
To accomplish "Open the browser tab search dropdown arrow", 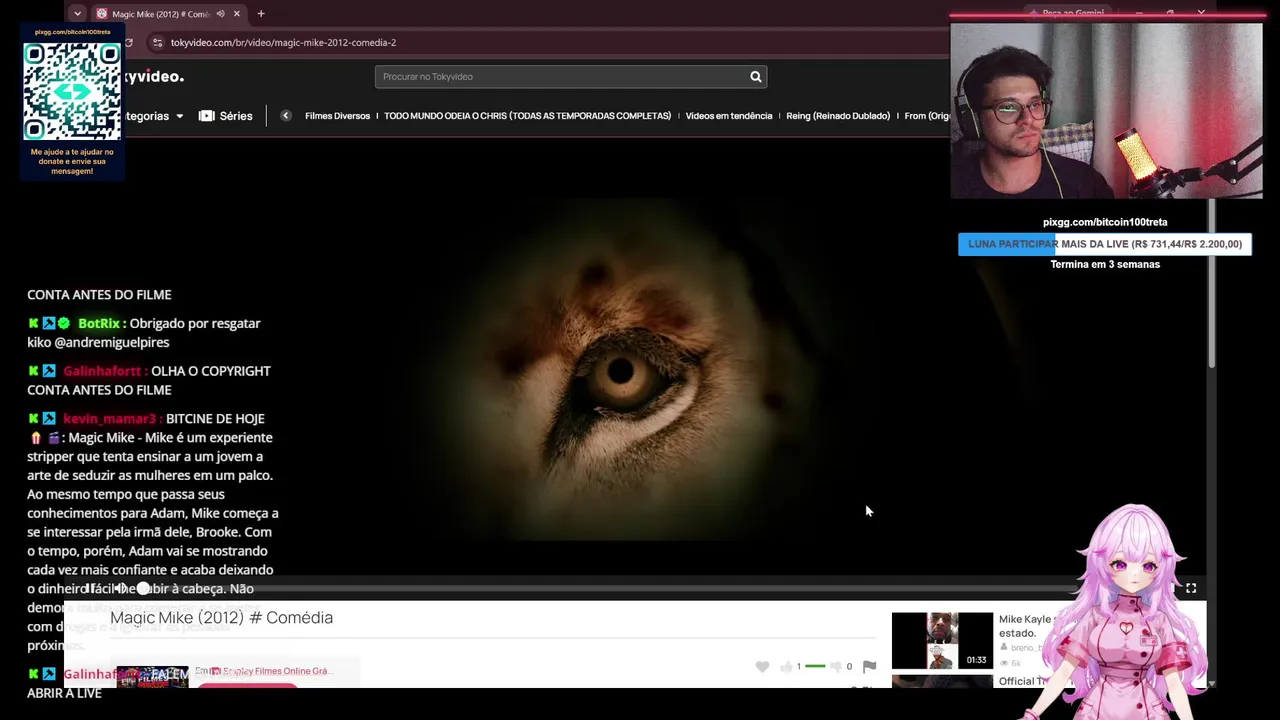I will click(77, 14).
